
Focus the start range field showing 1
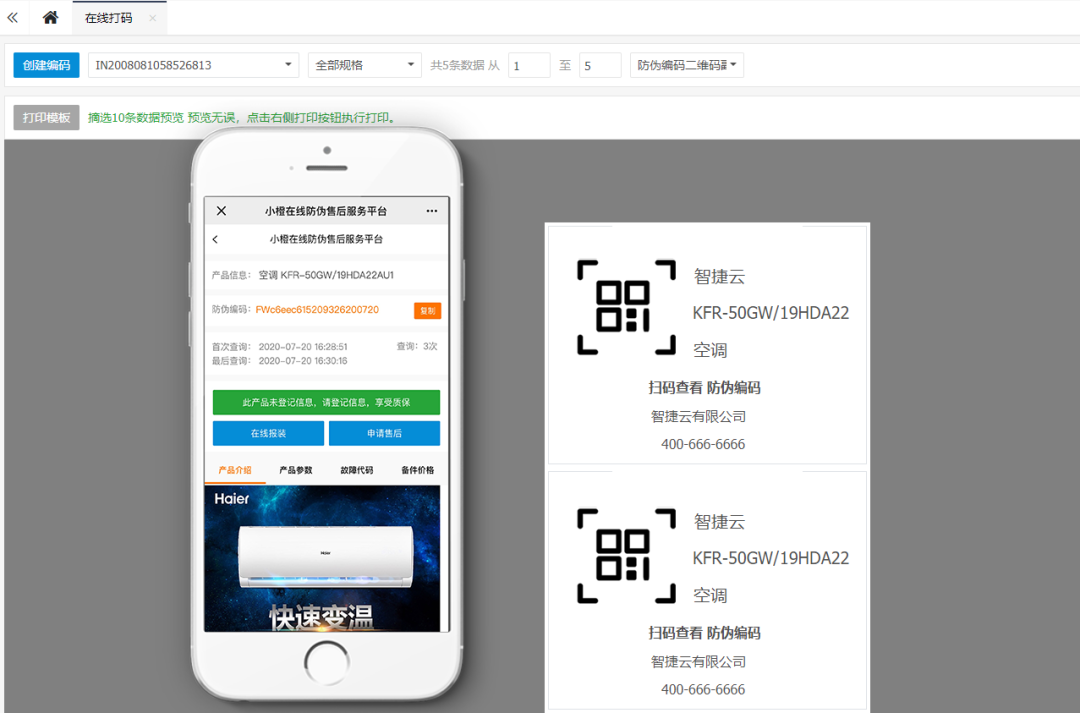[529, 65]
